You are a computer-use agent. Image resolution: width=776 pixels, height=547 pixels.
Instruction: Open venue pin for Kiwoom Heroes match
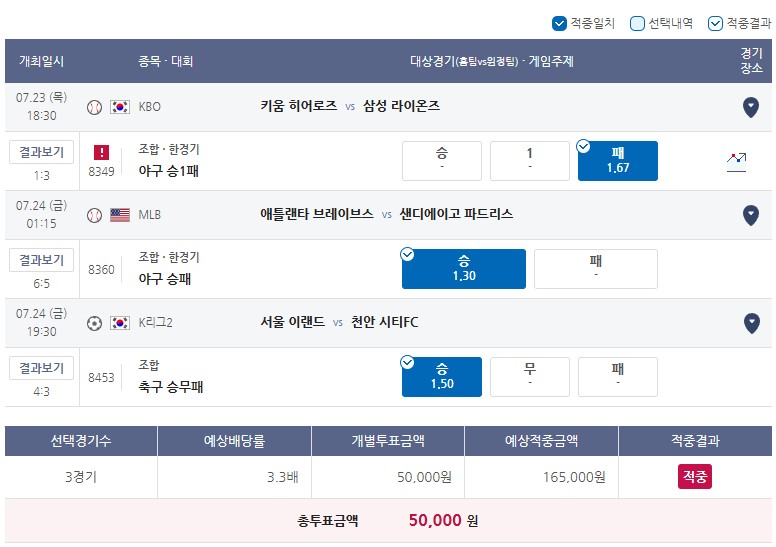pyautogui.click(x=751, y=107)
